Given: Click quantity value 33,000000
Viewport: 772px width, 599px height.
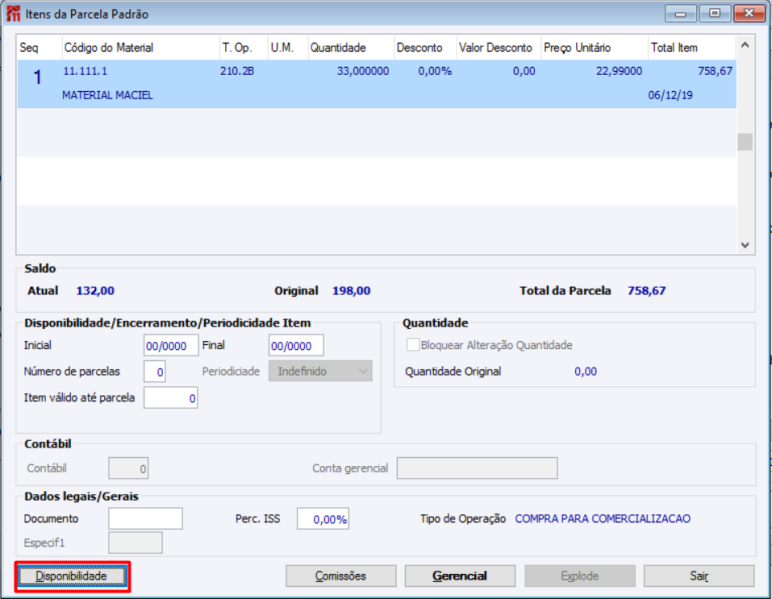Looking at the screenshot, I should coord(363,71).
